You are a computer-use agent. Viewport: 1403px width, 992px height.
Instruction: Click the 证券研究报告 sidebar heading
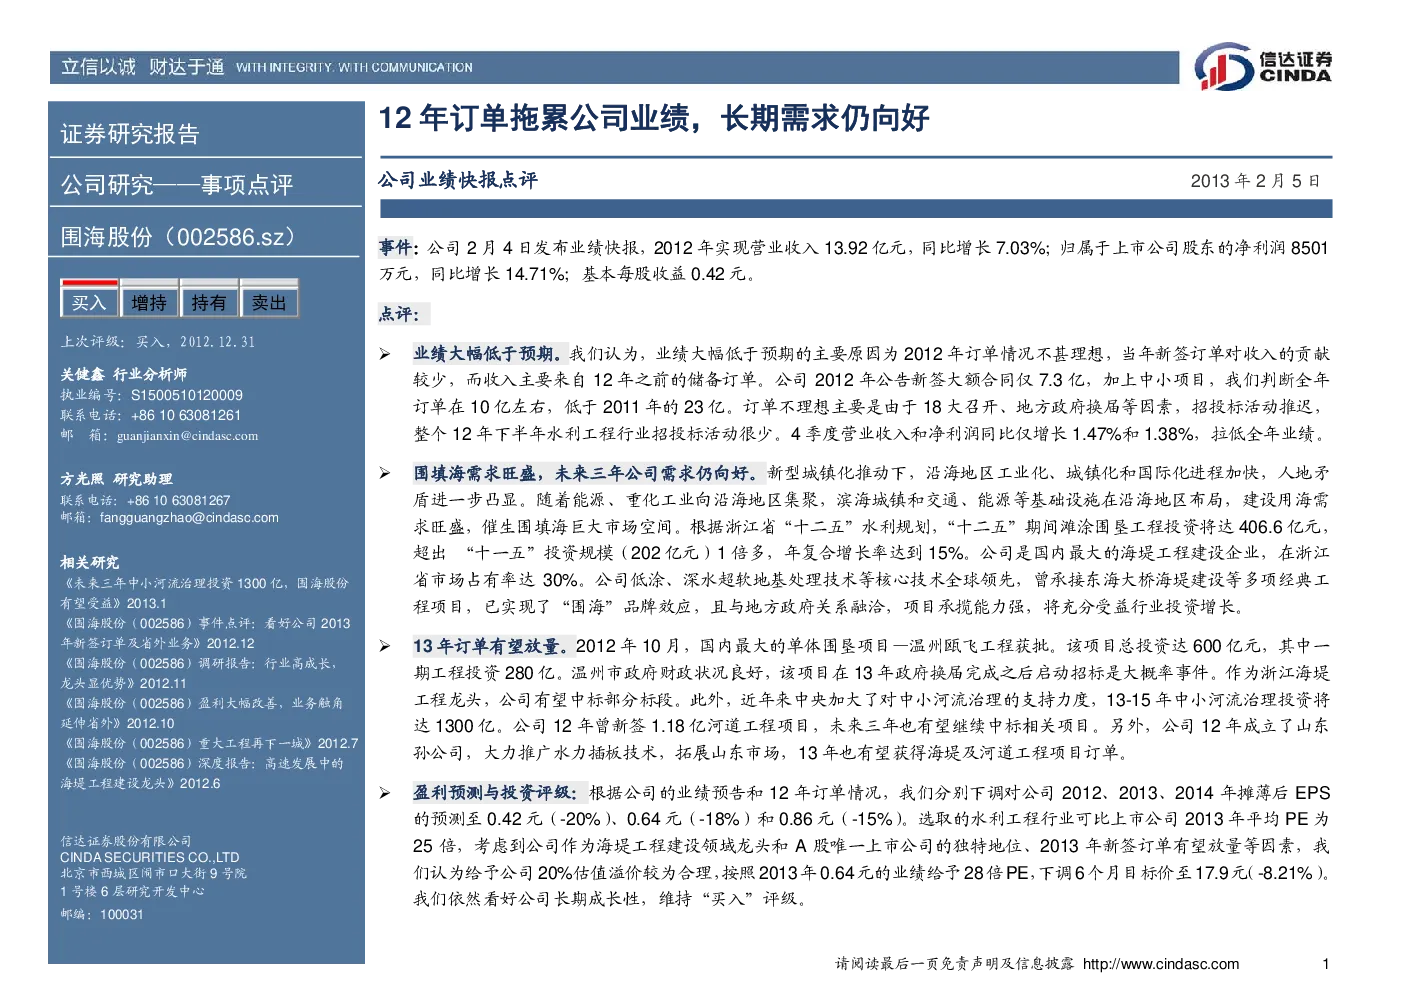130,134
